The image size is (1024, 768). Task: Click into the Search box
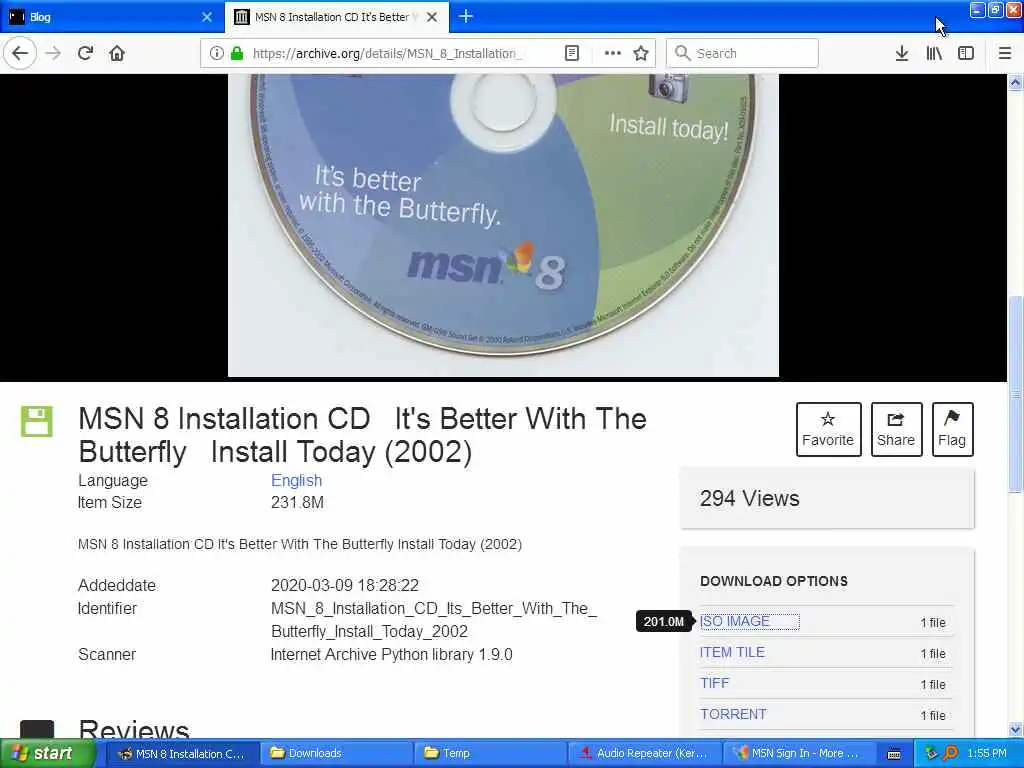(743, 53)
